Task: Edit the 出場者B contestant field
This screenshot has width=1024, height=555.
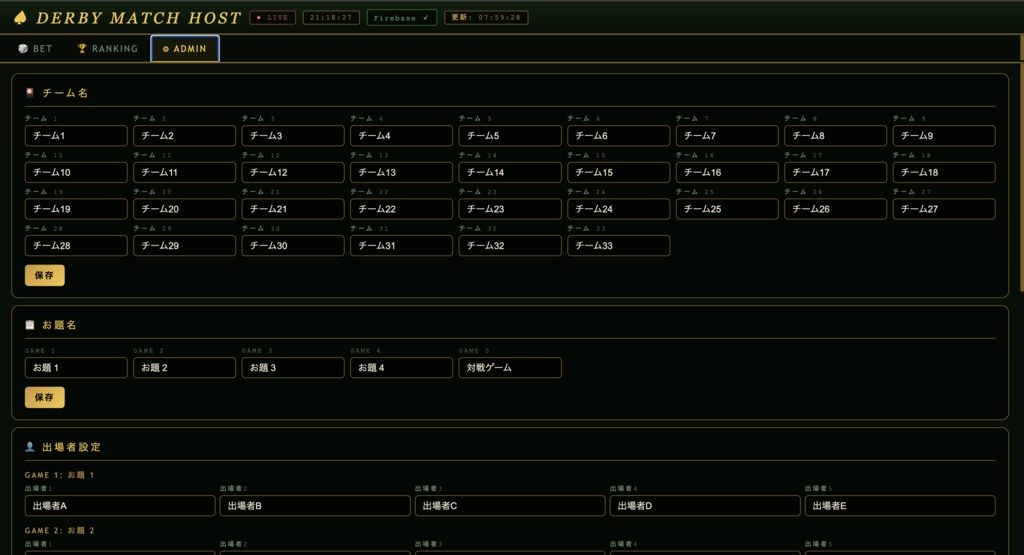Action: pyautogui.click(x=315, y=505)
